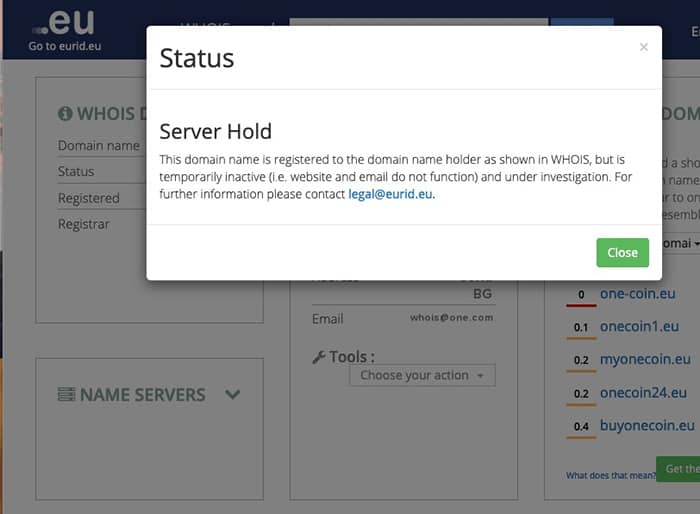This screenshot has height=514, width=700.
Task: Open the onecoin1.eu domain link
Action: (639, 326)
